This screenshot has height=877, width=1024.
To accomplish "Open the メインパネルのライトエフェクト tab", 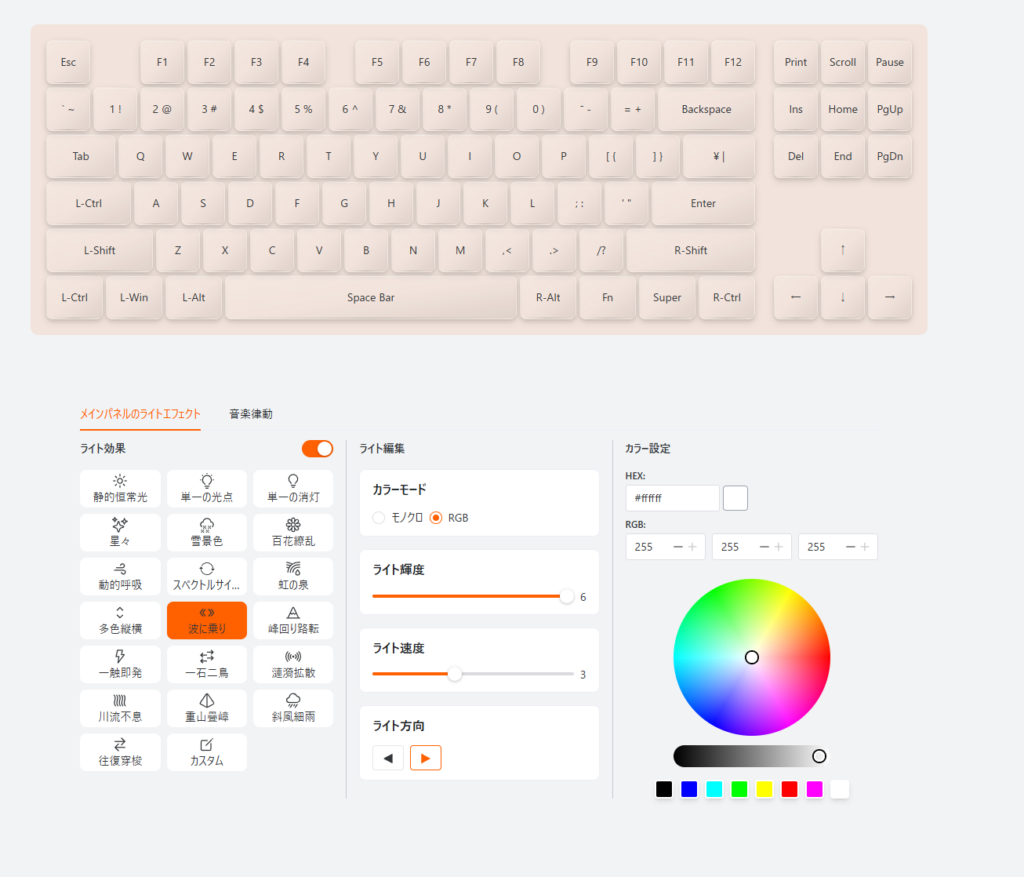I will click(140, 413).
